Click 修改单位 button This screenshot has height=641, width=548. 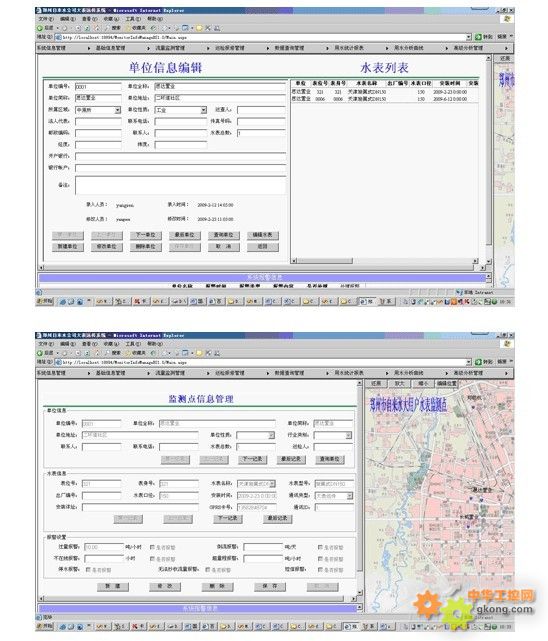[x=106, y=247]
